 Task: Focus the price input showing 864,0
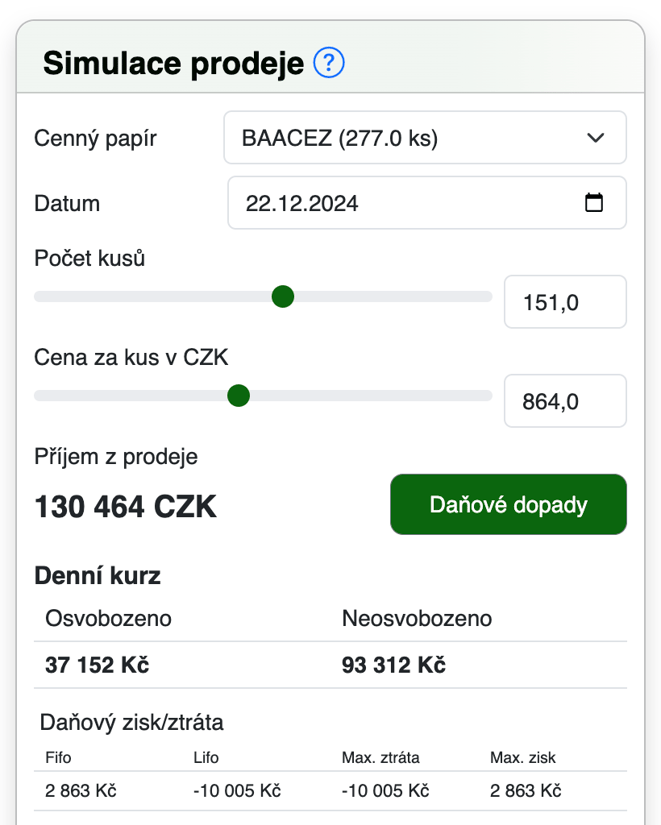[x=565, y=401]
